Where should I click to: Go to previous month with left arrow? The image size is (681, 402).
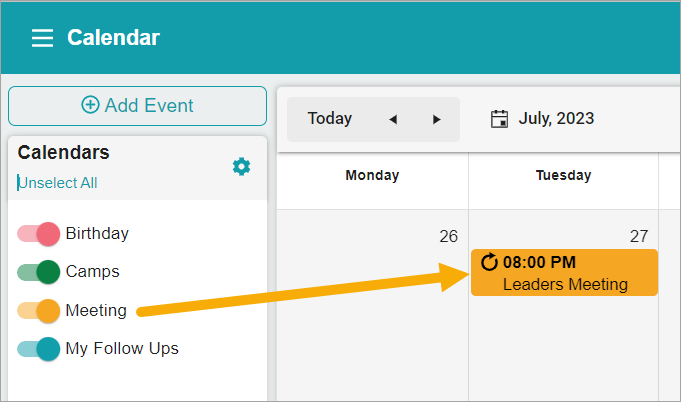[393, 119]
